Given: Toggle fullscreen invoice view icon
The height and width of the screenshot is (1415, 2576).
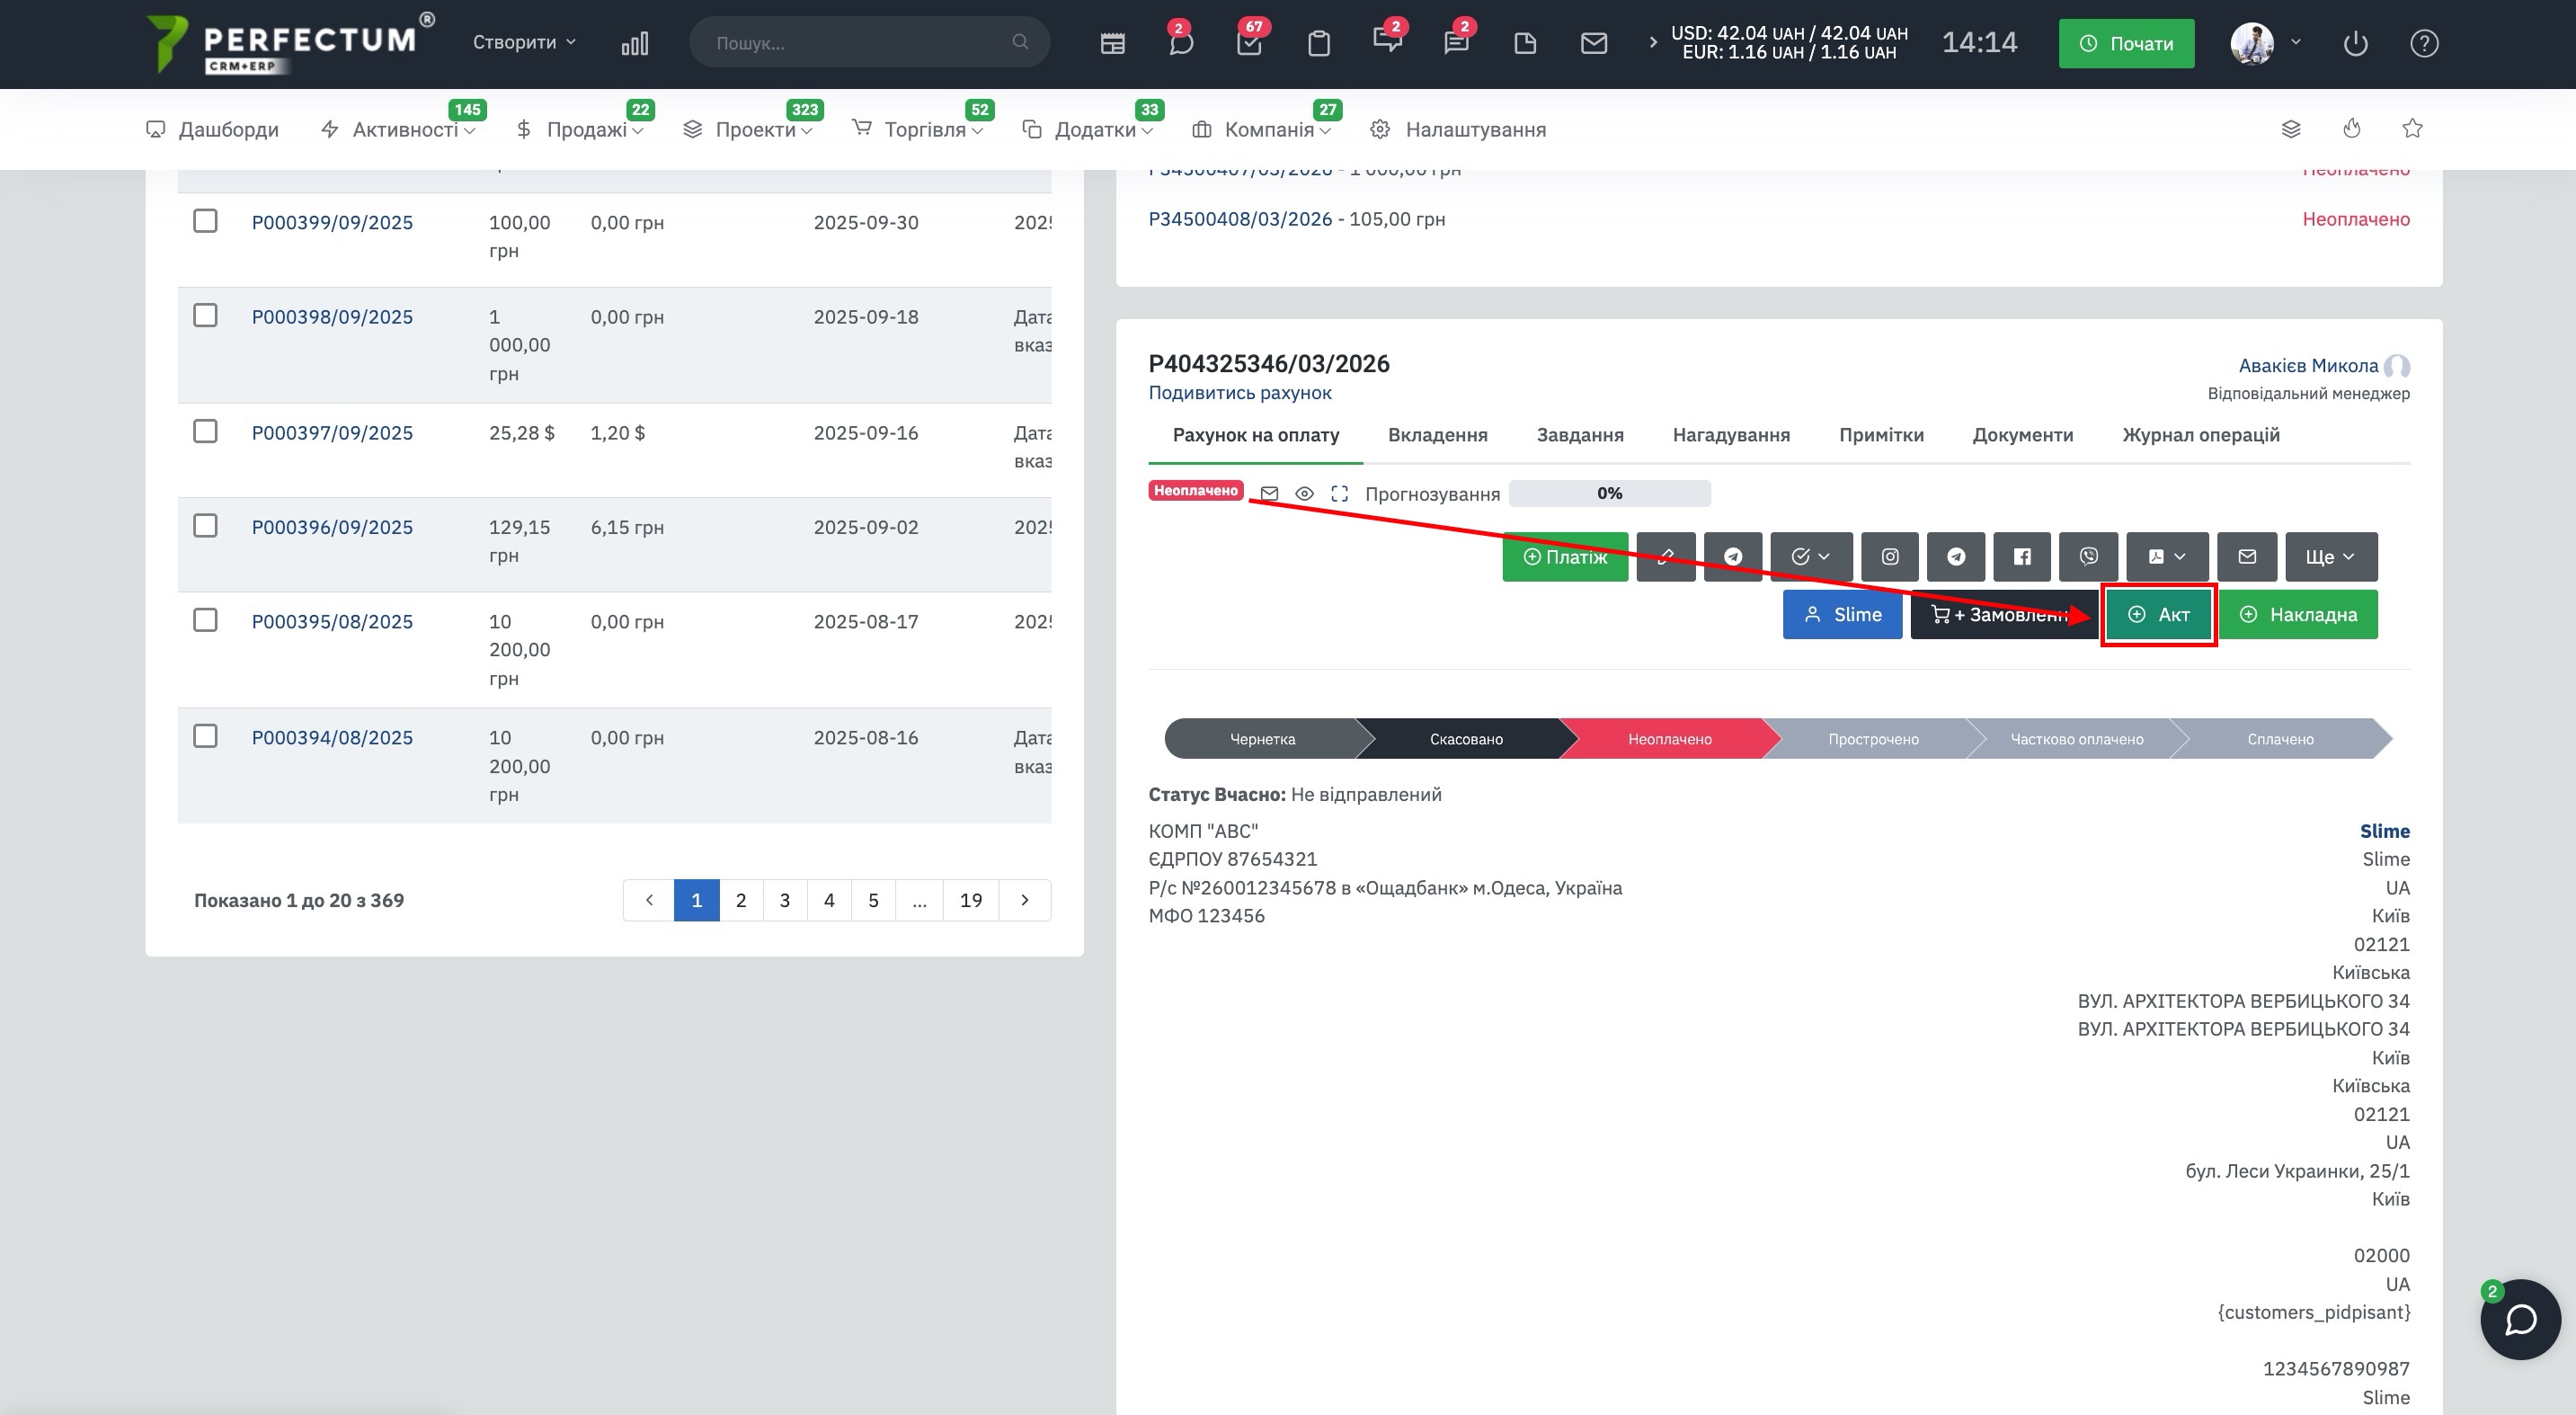Looking at the screenshot, I should point(1339,494).
